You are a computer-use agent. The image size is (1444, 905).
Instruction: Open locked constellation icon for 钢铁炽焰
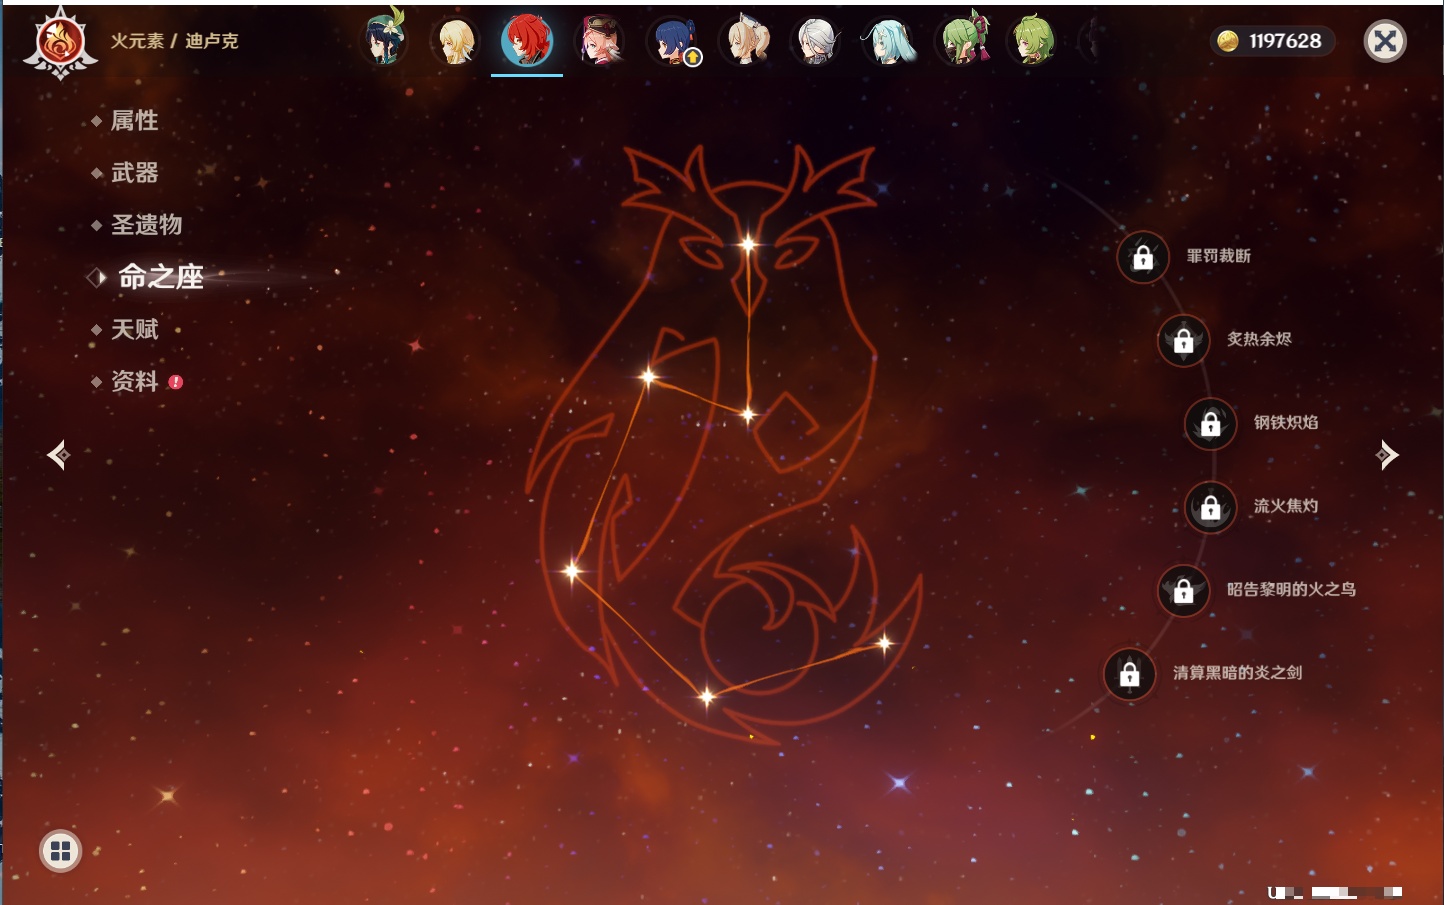click(1211, 423)
